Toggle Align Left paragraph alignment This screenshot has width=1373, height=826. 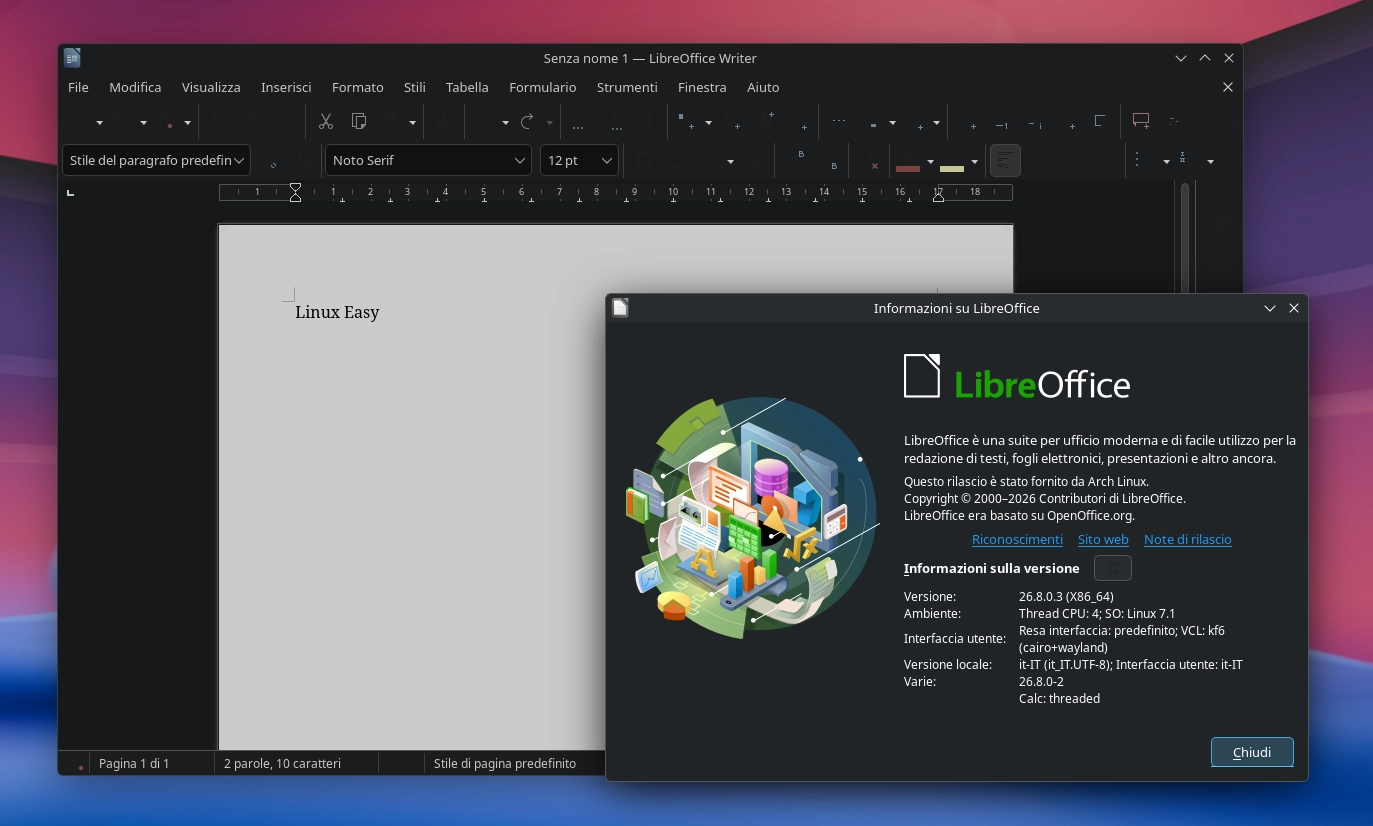click(1006, 160)
